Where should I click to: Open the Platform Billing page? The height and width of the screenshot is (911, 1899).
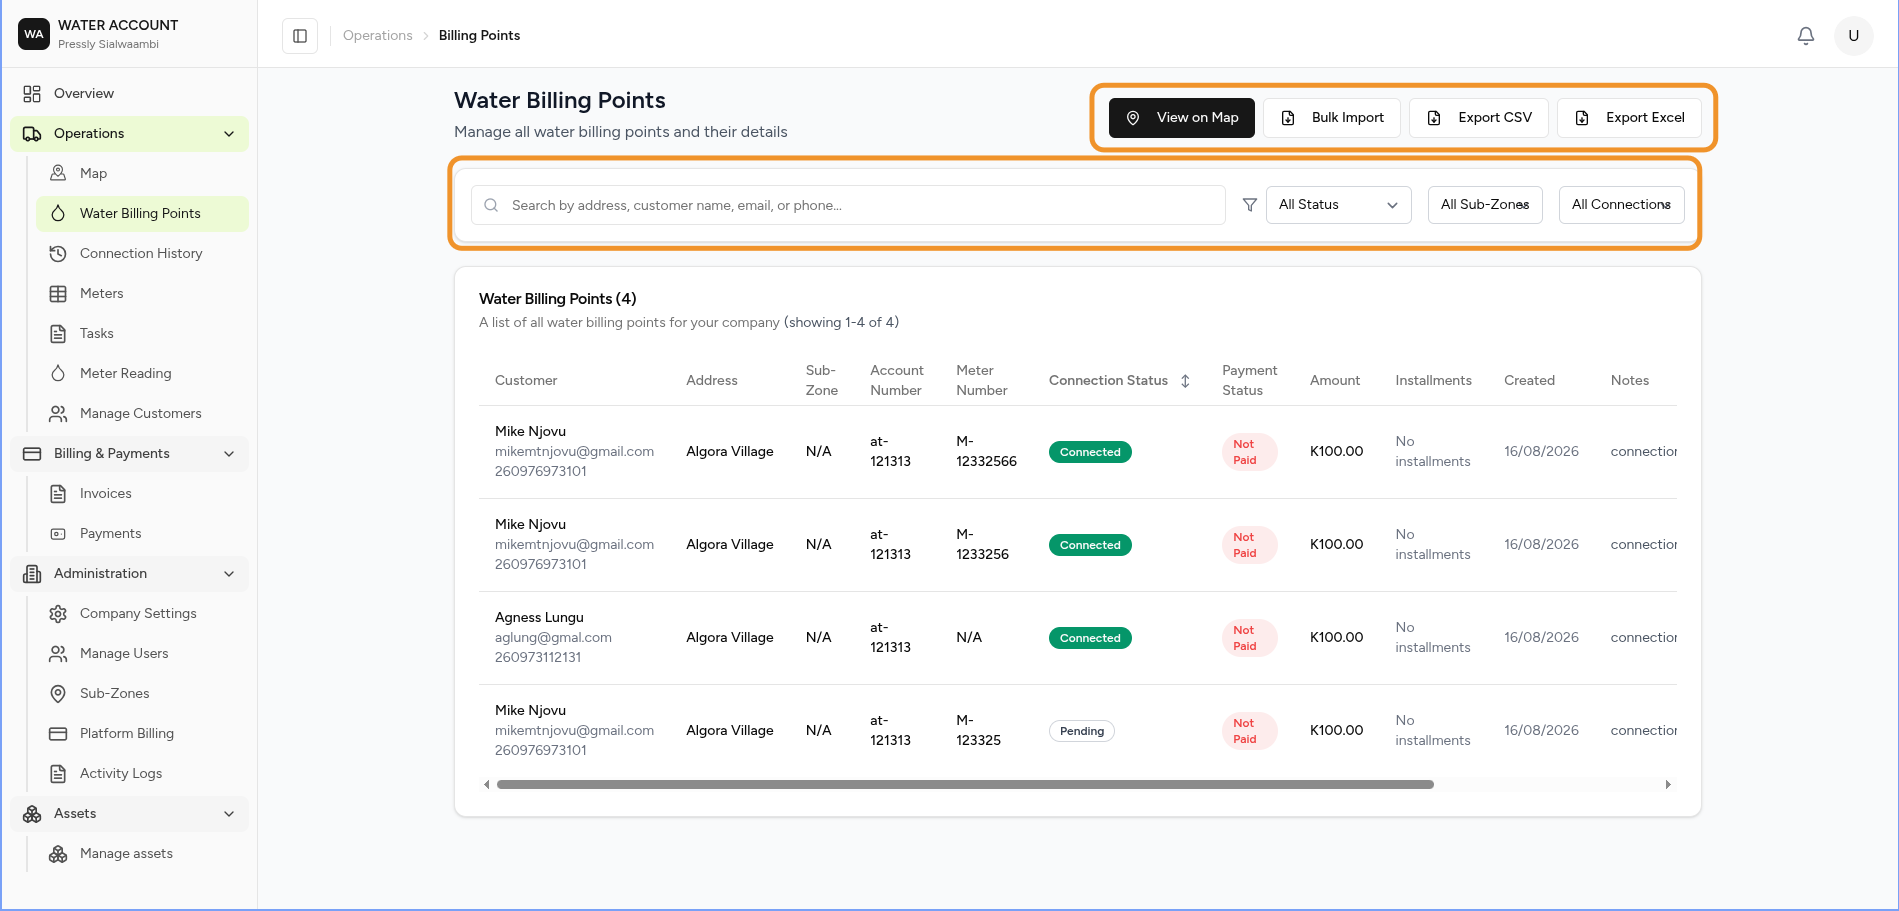pos(142,734)
